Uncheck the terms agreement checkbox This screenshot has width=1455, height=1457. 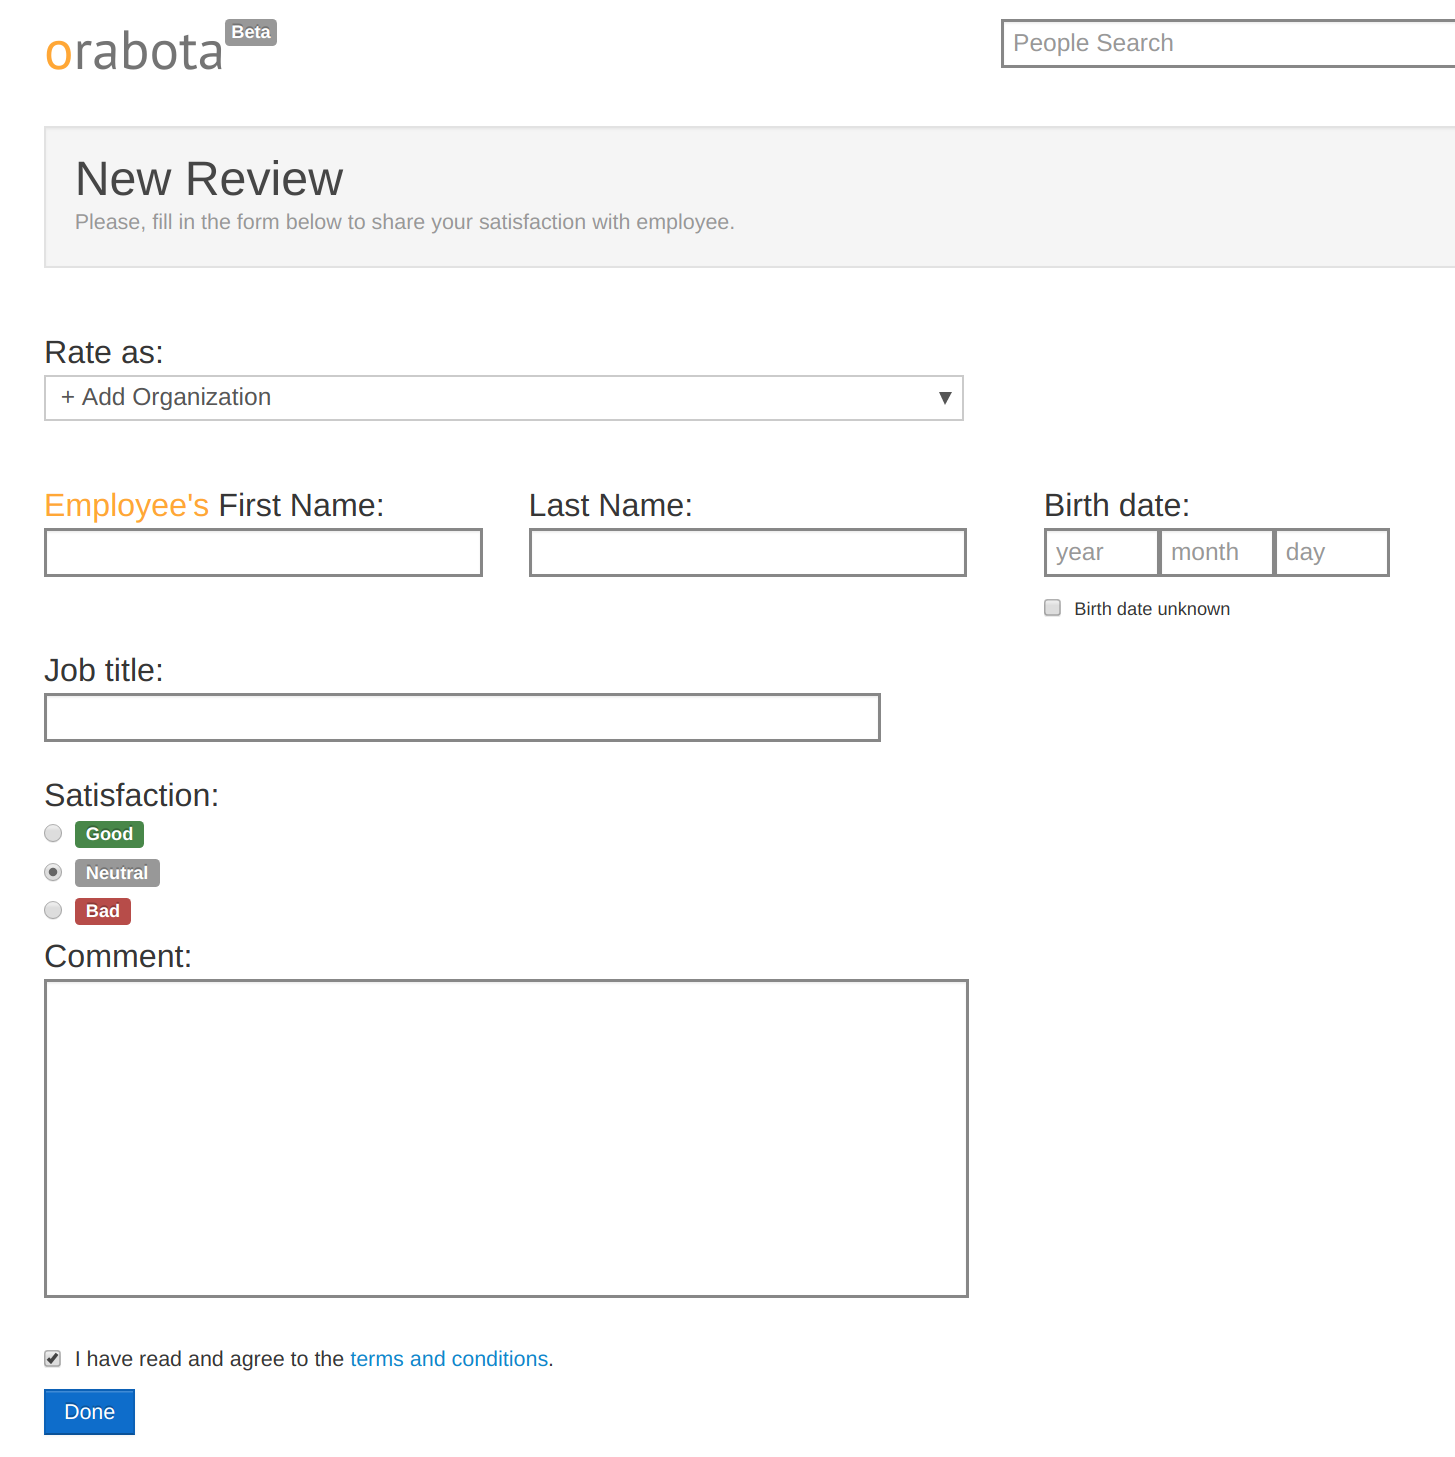53,1358
